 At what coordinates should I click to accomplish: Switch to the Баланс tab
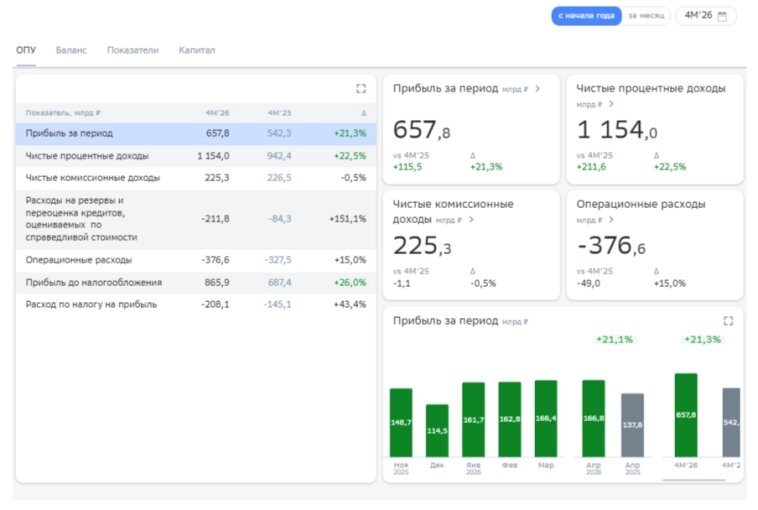pos(71,50)
